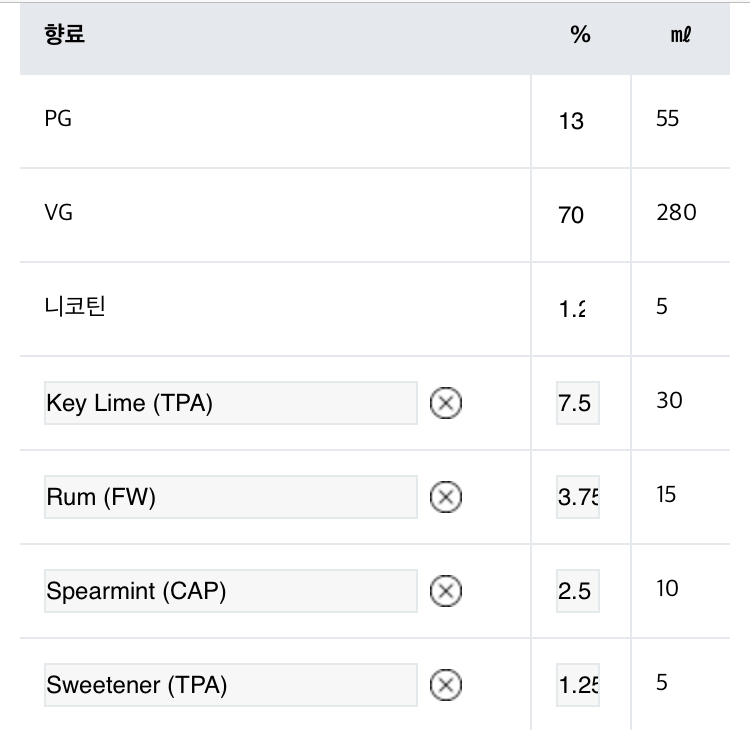Focus the Spearmint (CAP) name input
The width and height of the screenshot is (750, 730).
tap(230, 591)
